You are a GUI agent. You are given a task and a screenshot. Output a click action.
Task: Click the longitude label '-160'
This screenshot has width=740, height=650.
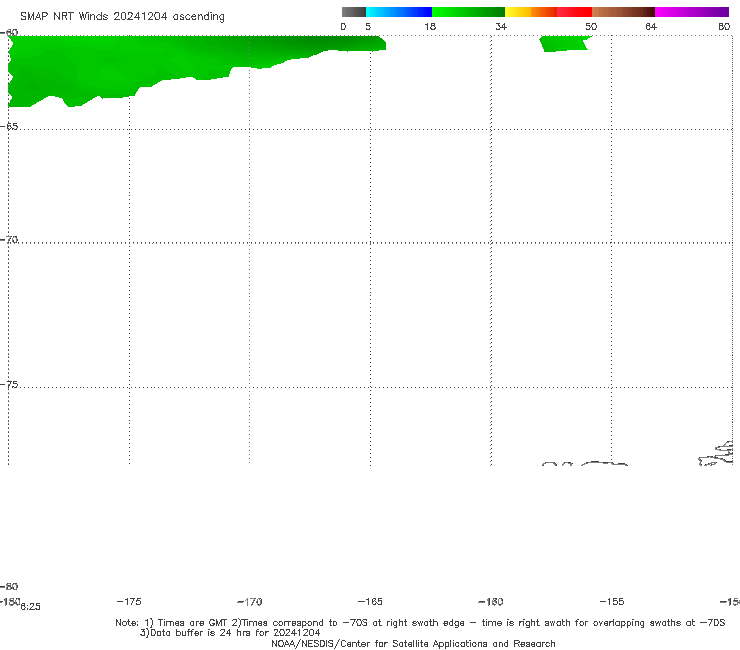click(491, 602)
